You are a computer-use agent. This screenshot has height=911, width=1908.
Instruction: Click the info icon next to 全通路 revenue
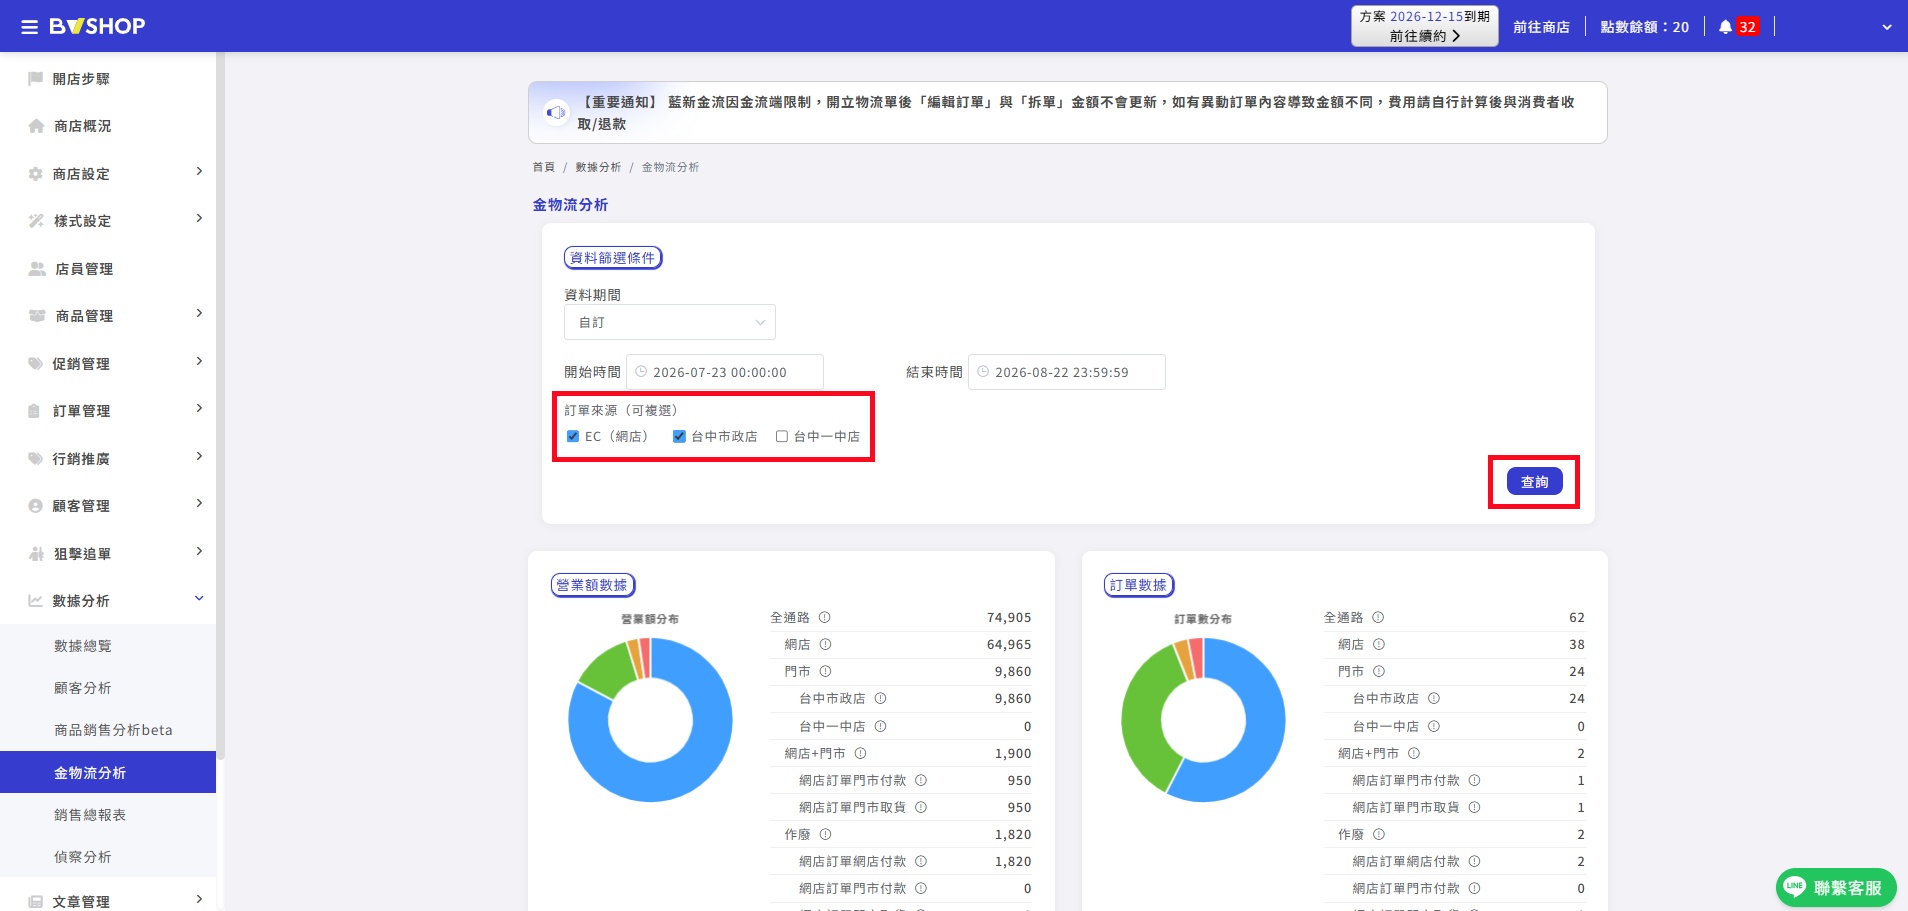tap(825, 618)
